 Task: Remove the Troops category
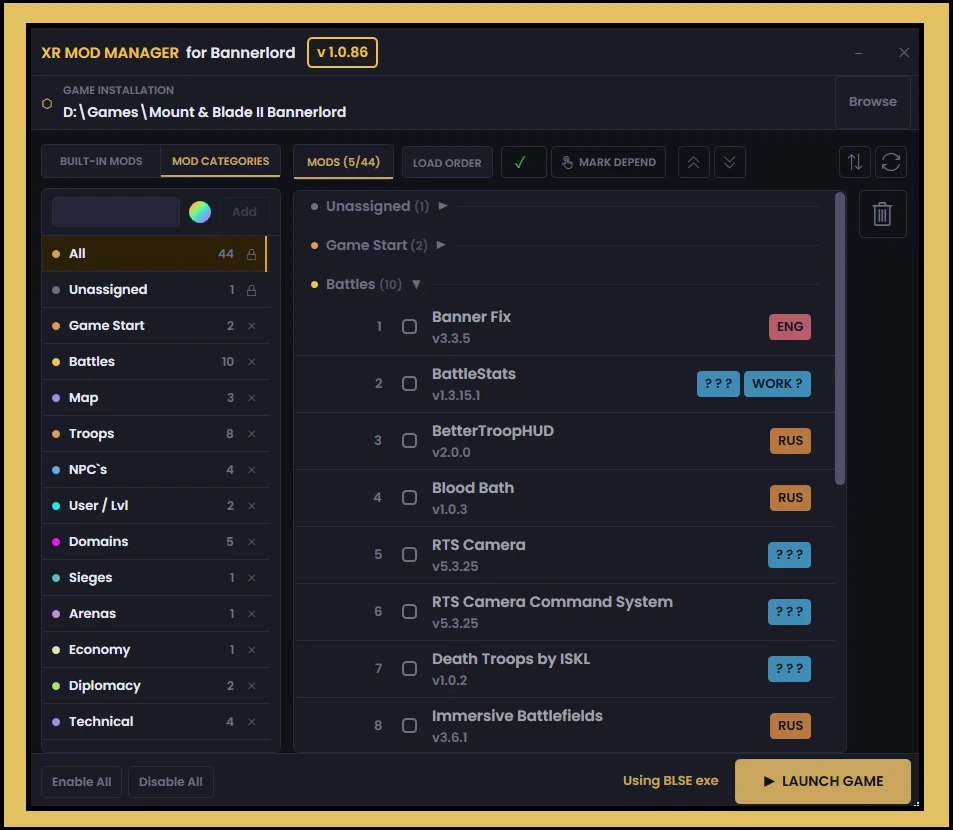[252, 434]
